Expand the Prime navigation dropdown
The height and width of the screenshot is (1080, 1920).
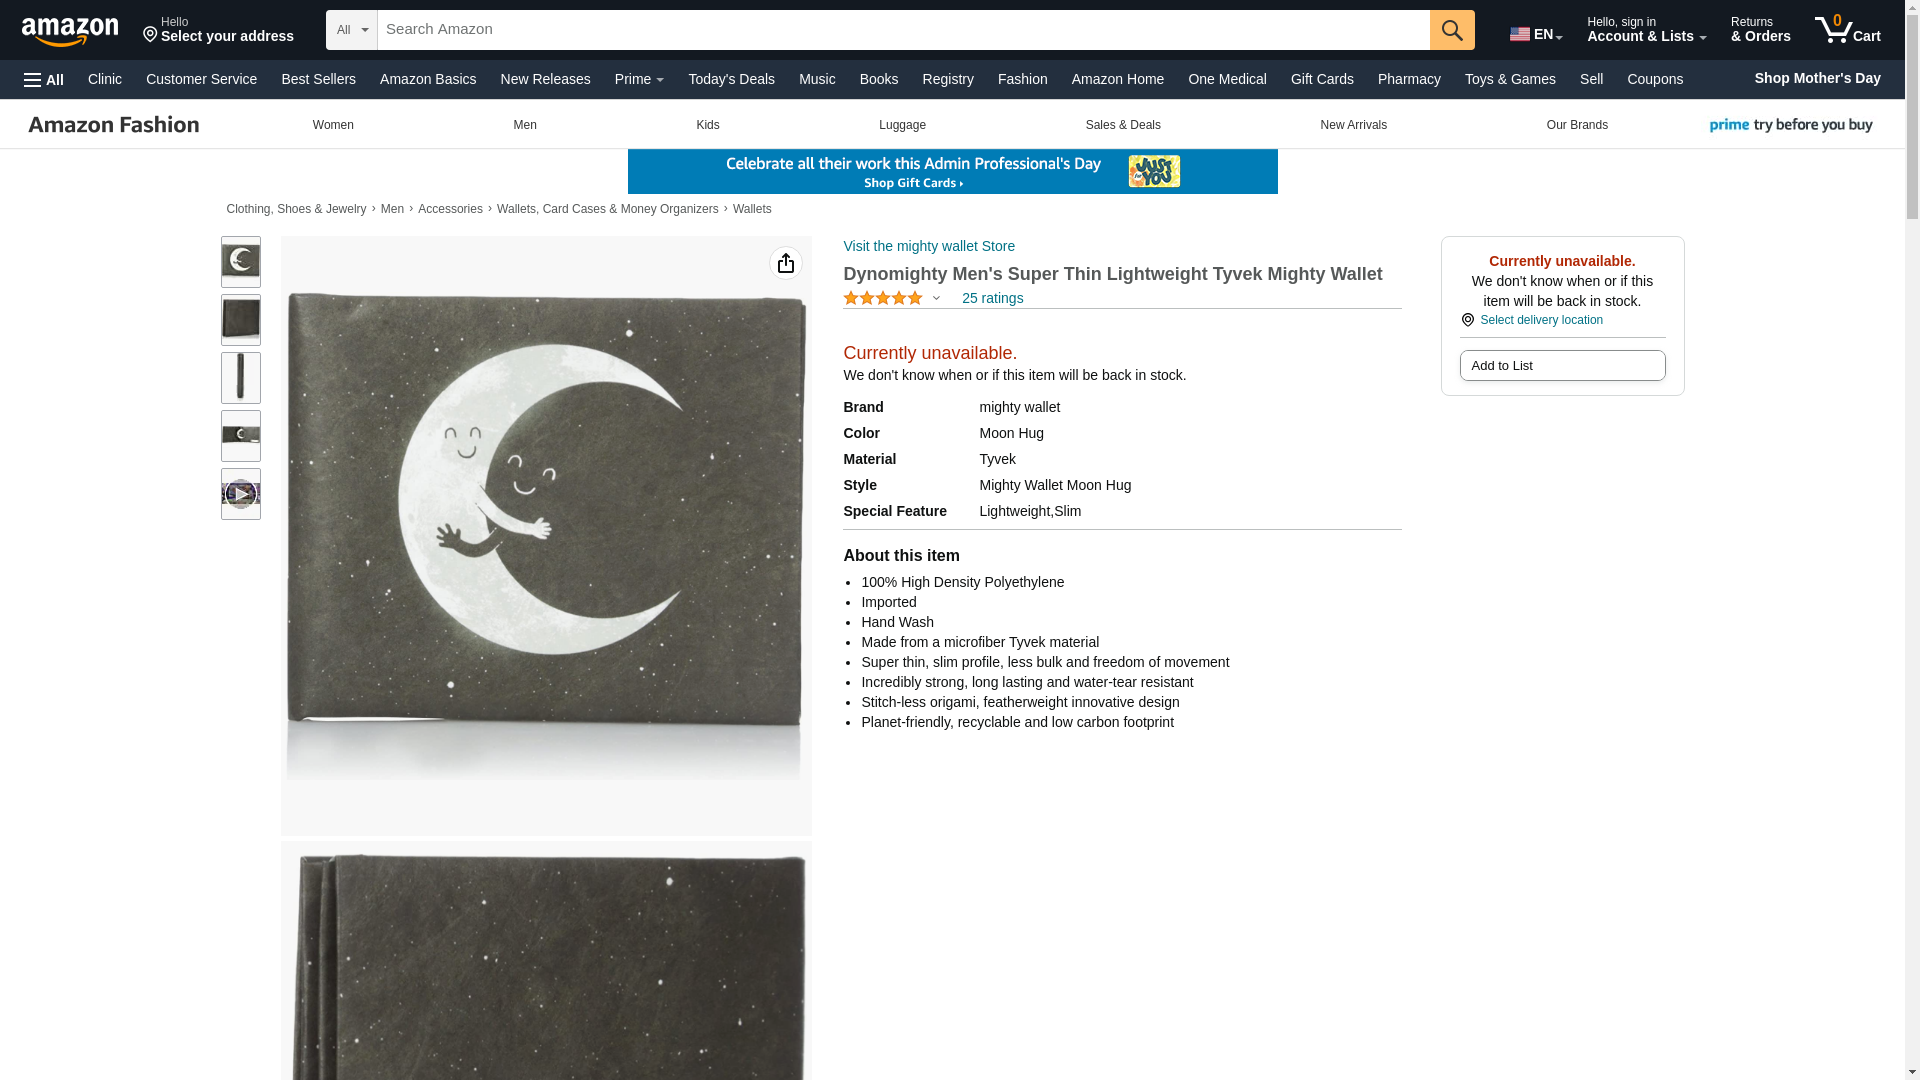638,79
